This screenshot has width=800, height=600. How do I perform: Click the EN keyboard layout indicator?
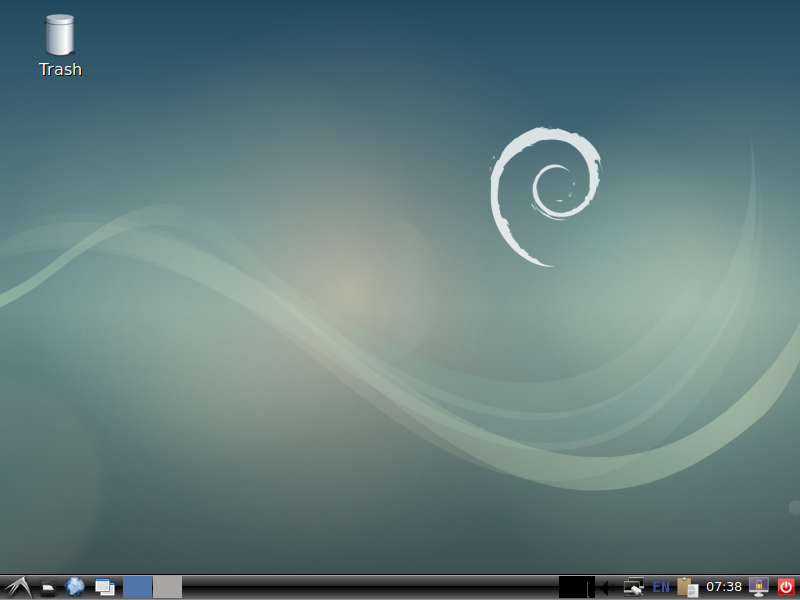coord(661,587)
